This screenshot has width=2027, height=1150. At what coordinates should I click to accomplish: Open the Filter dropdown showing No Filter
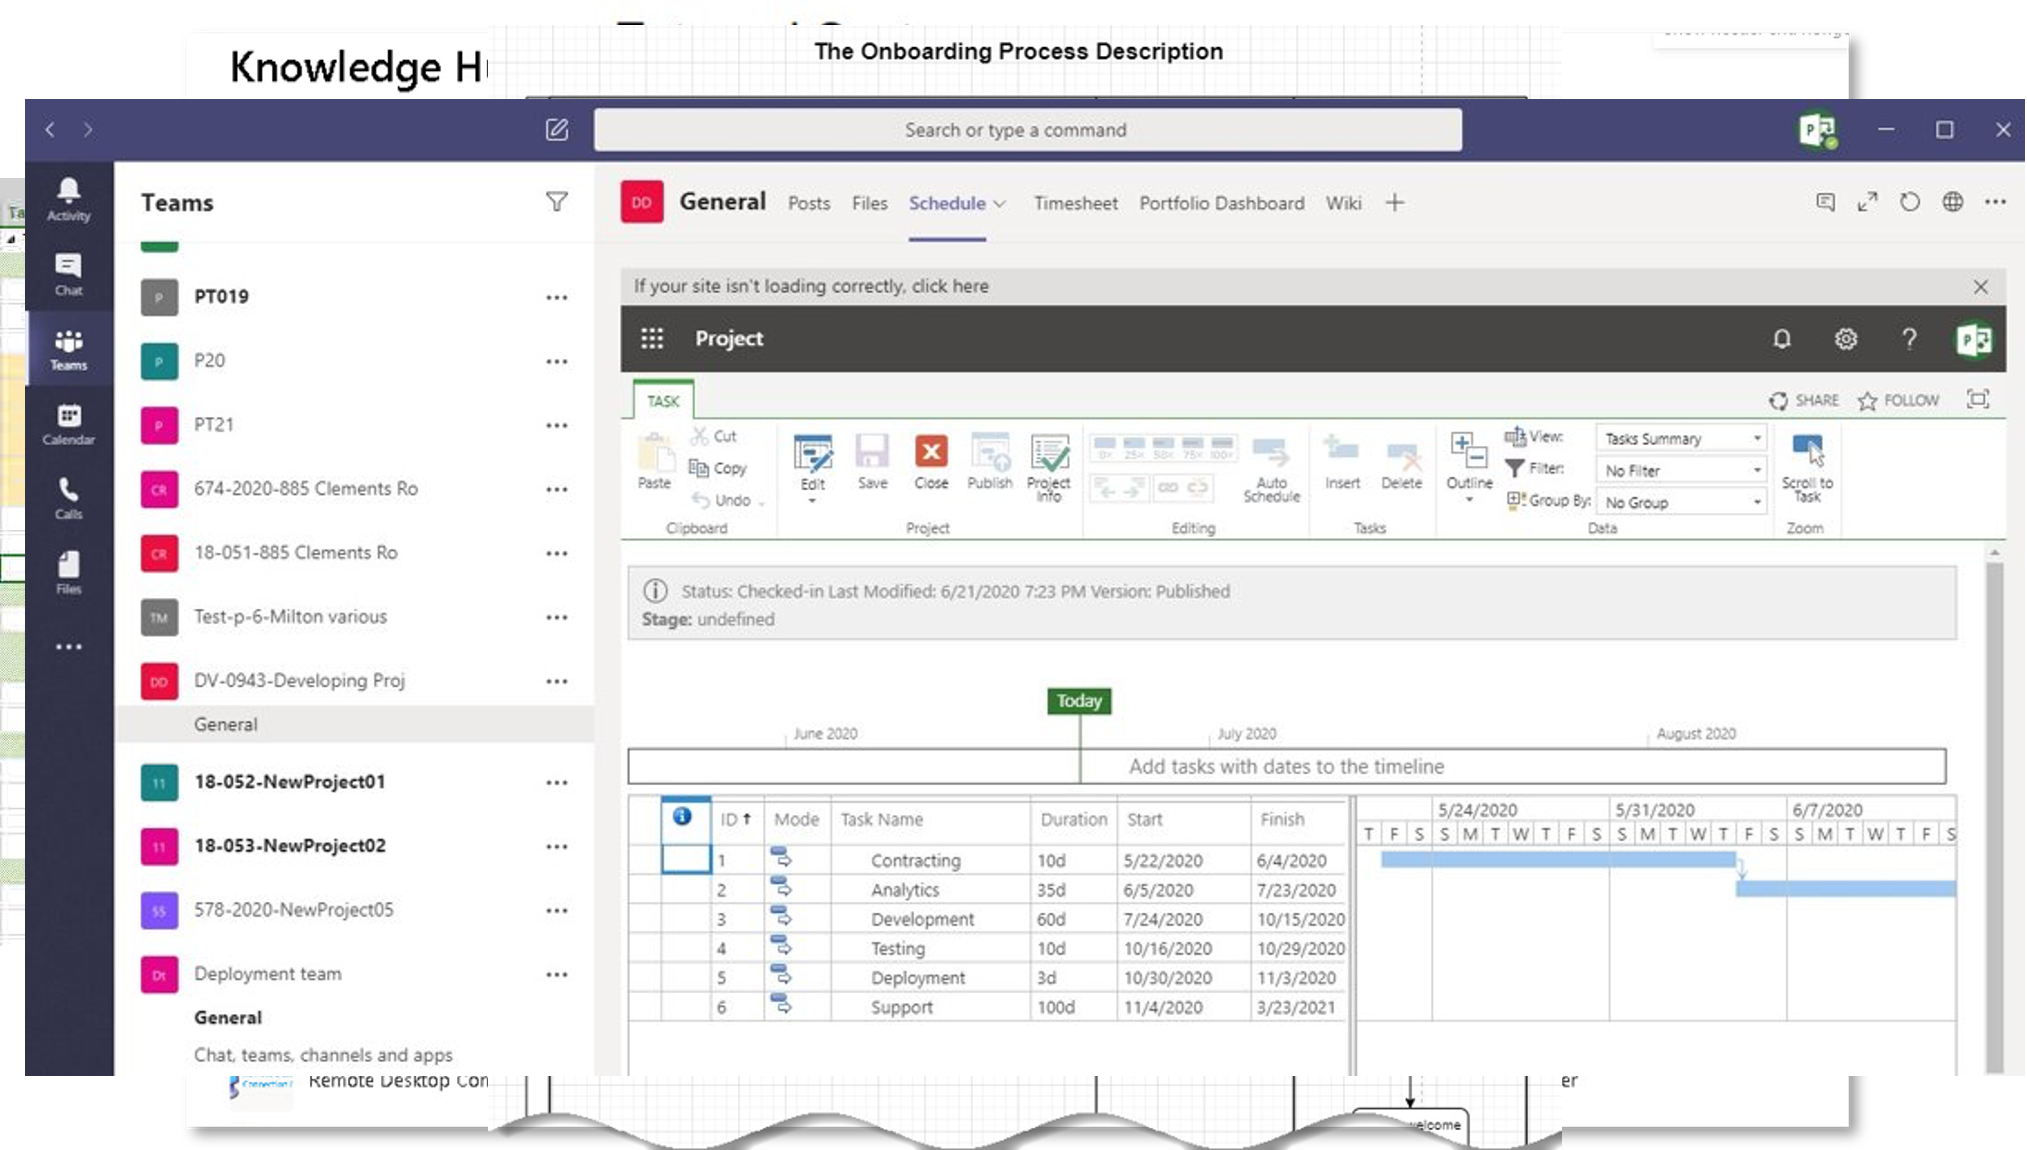tap(1681, 470)
